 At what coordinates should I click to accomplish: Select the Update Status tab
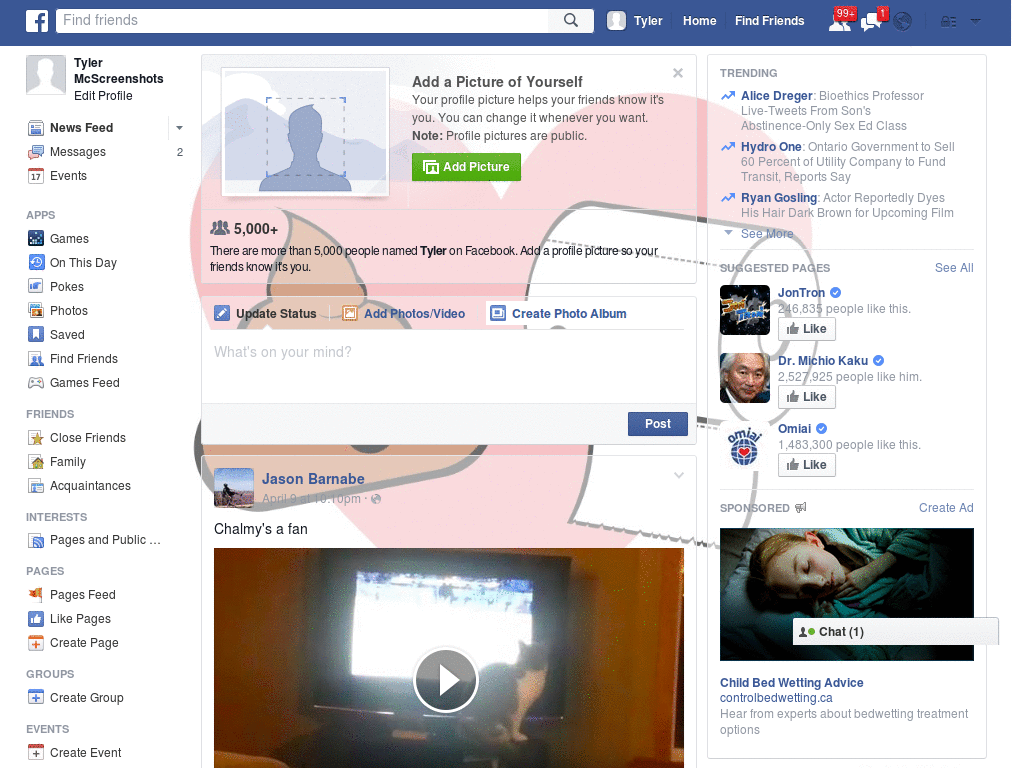click(266, 313)
